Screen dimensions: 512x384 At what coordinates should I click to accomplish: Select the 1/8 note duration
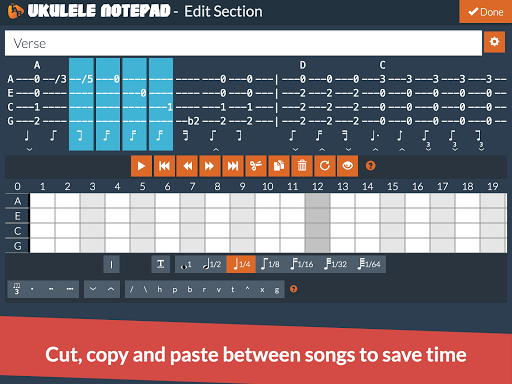(270, 264)
